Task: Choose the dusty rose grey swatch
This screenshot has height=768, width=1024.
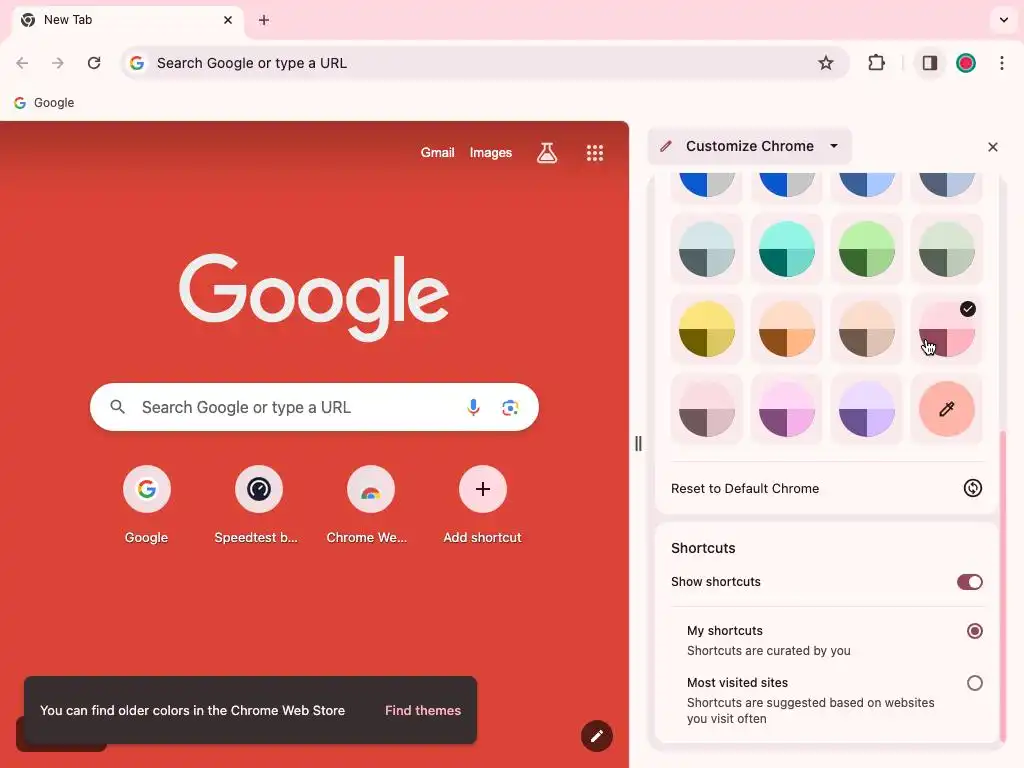Action: [707, 409]
